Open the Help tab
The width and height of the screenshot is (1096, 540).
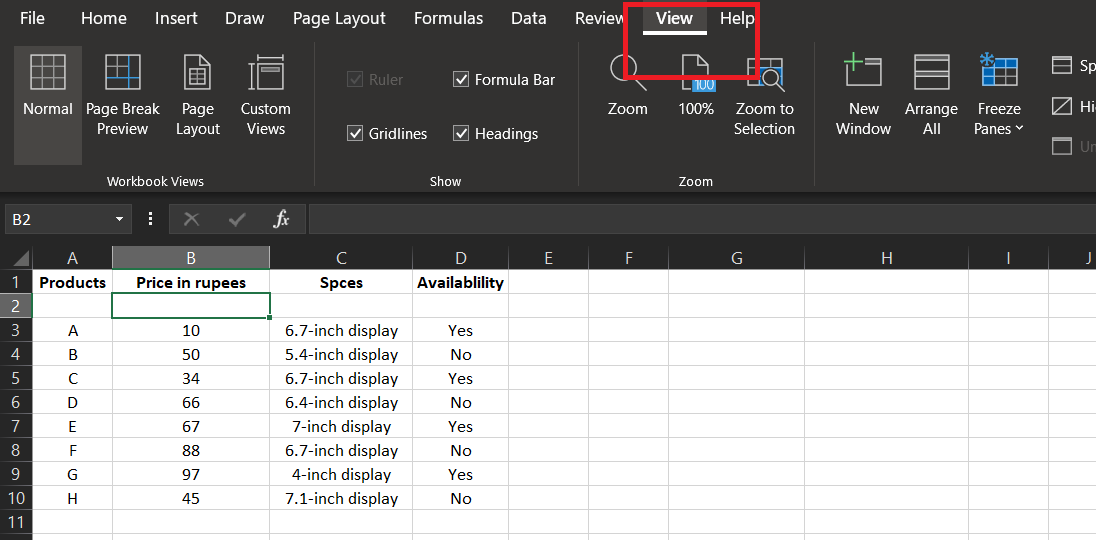coord(737,18)
